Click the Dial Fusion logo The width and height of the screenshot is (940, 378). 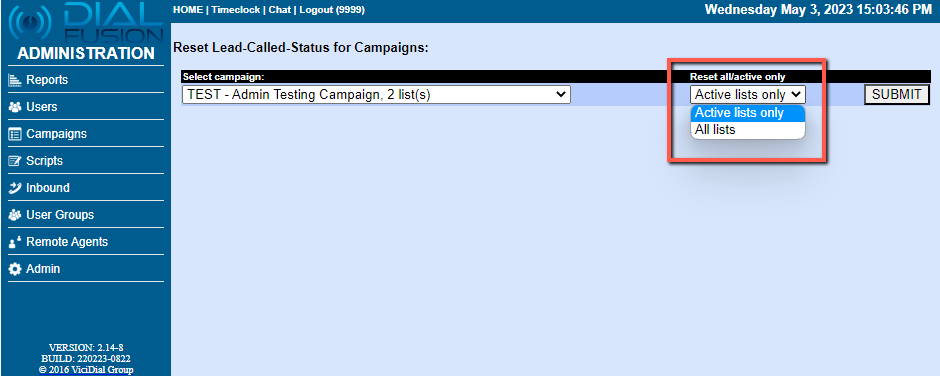(x=85, y=22)
